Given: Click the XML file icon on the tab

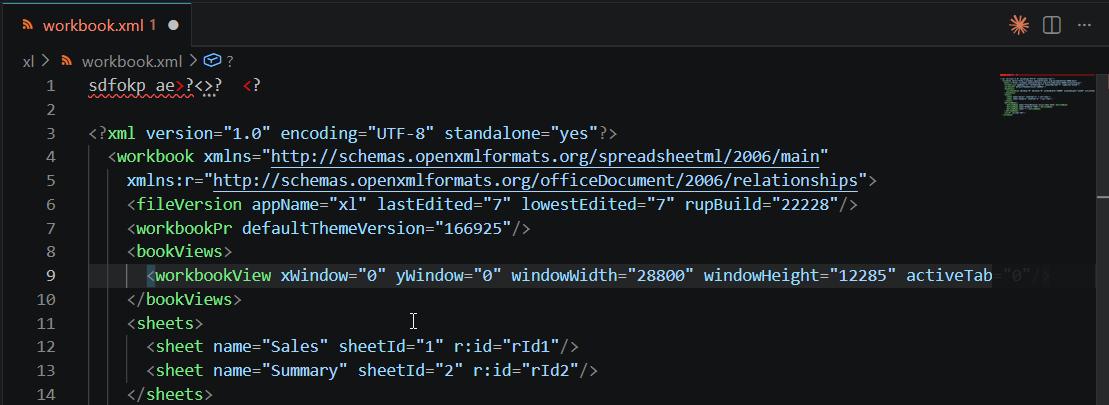Looking at the screenshot, I should point(28,25).
